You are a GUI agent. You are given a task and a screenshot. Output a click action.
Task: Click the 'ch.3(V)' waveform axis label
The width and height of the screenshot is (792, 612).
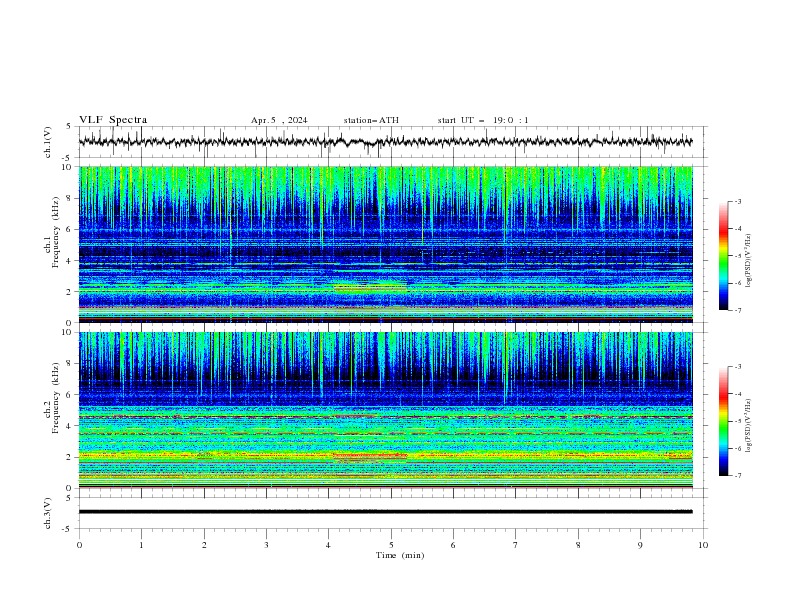48,513
